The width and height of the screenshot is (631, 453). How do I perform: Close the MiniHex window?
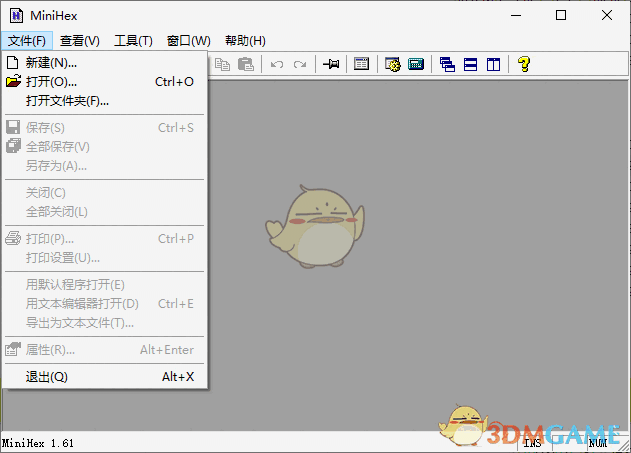point(606,15)
